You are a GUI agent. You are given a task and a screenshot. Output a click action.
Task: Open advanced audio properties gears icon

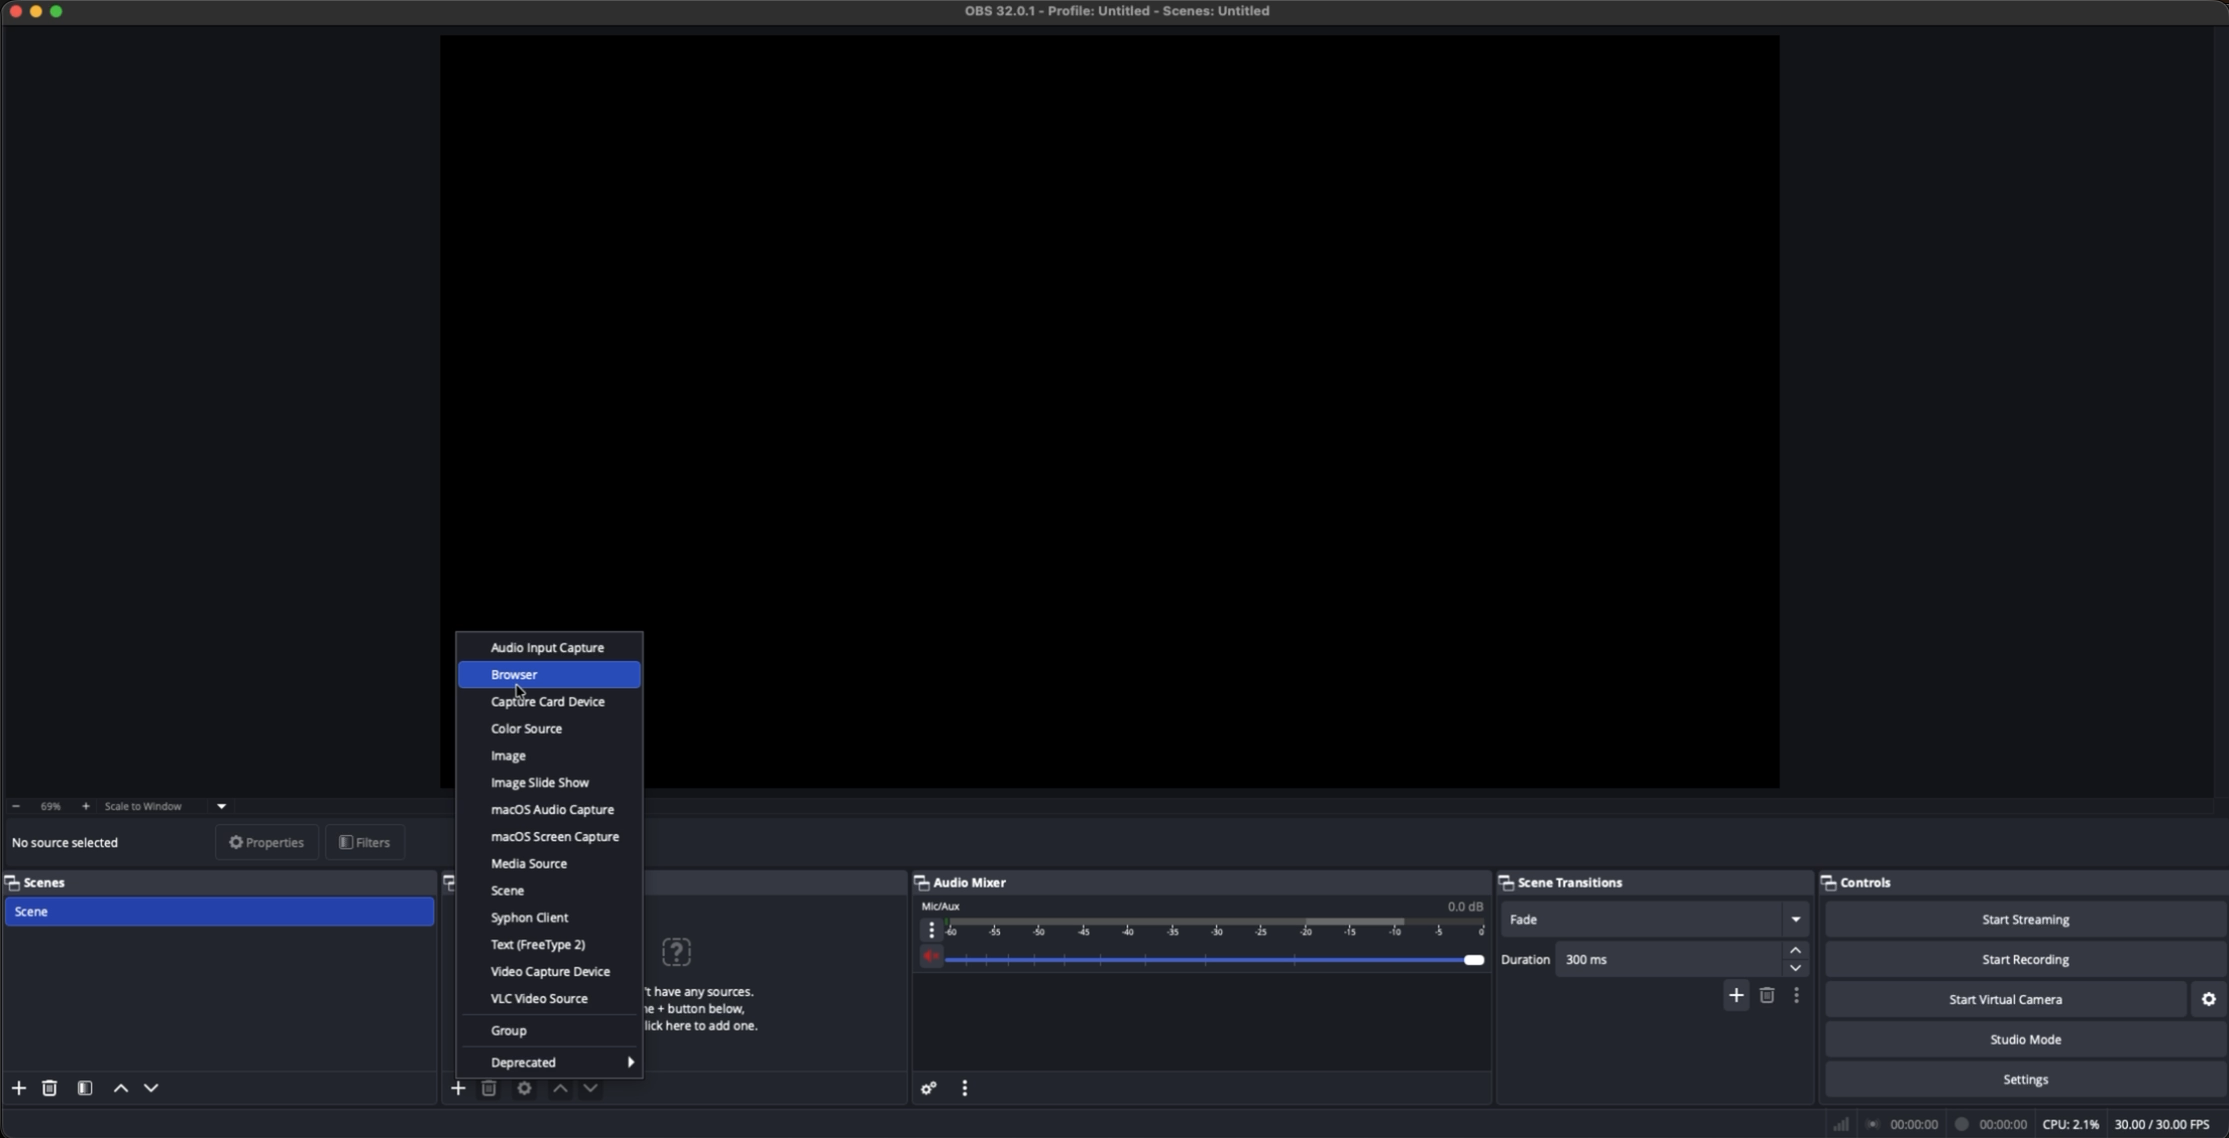[929, 1088]
